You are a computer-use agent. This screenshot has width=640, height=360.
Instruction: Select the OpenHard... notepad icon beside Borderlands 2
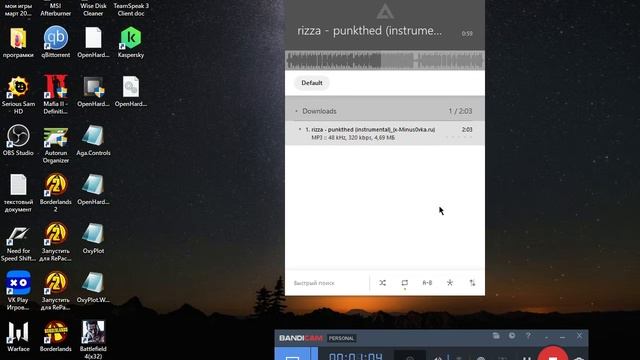point(93,189)
